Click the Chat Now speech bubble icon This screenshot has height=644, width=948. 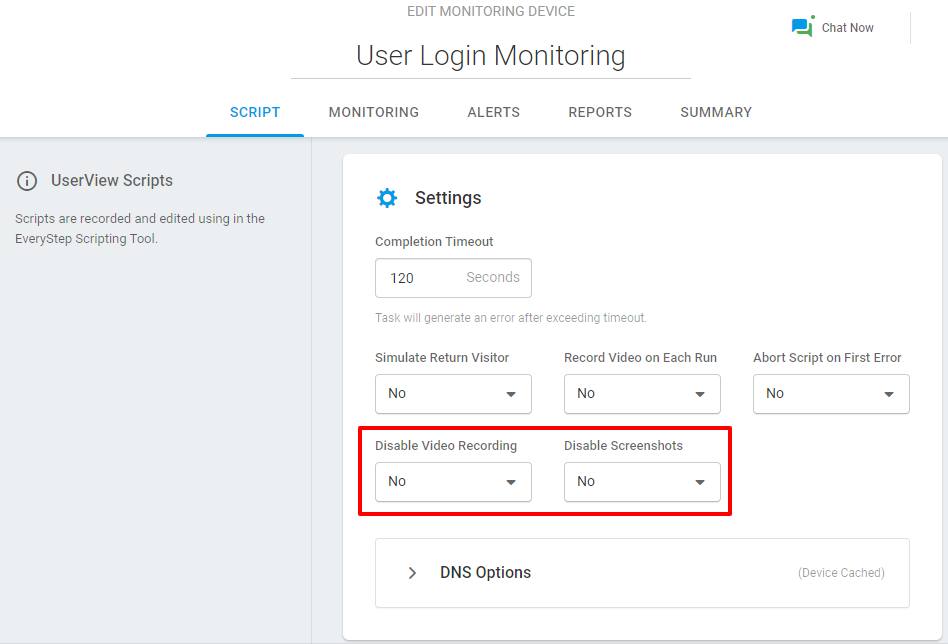coord(802,28)
